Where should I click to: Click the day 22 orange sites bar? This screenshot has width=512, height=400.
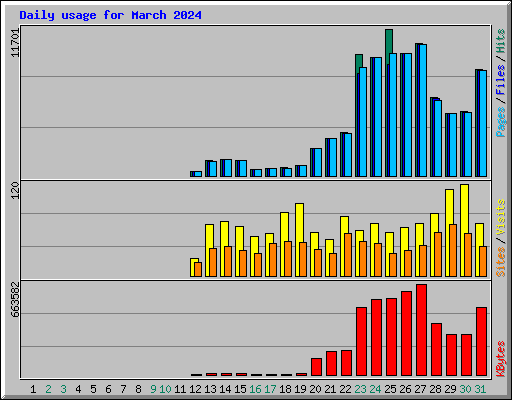[348, 255]
